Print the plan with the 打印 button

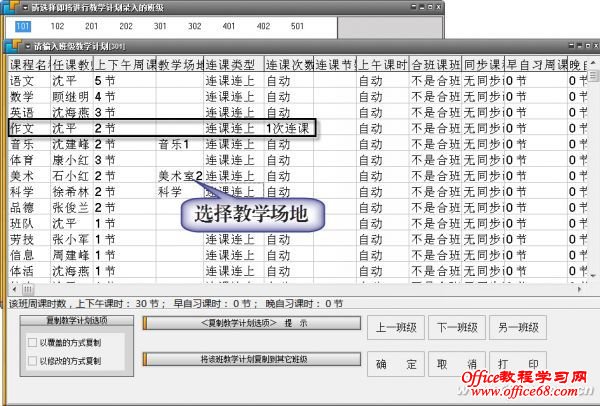click(518, 364)
